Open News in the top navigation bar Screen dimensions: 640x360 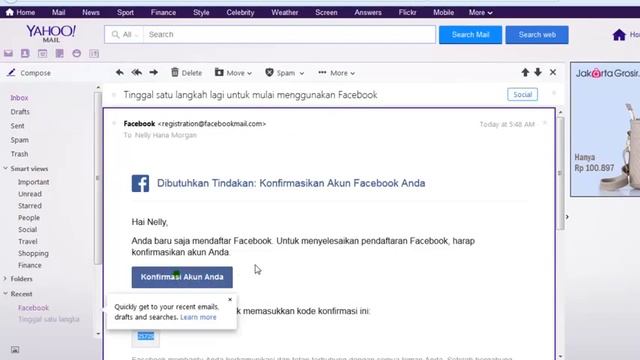pyautogui.click(x=91, y=12)
